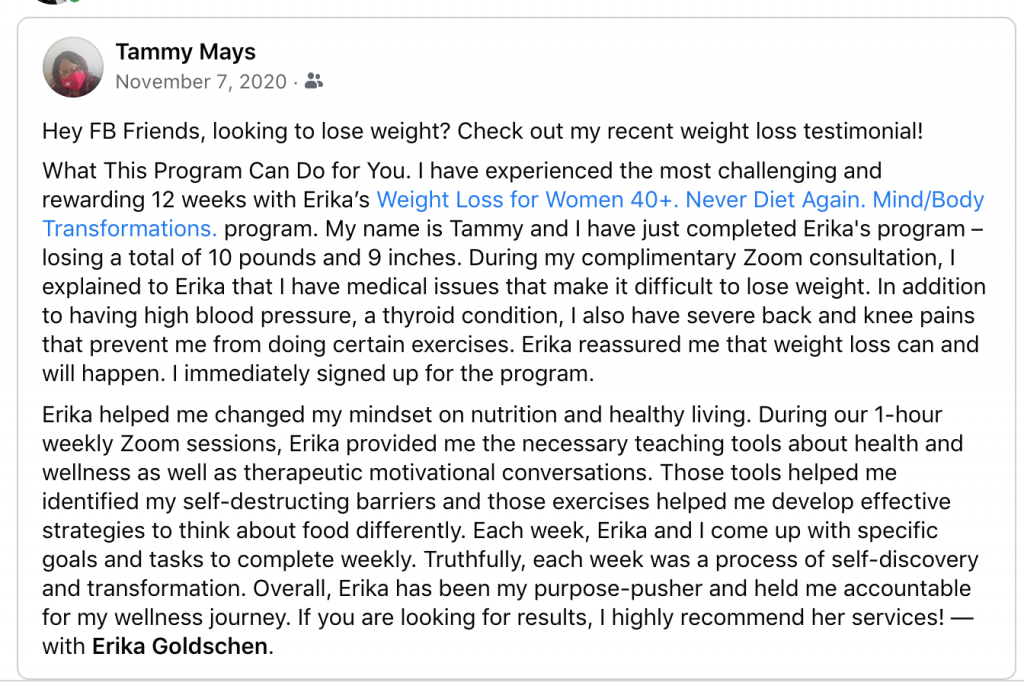Click 'I highly recommend her services!' text
1024x689 pixels.
point(771,617)
